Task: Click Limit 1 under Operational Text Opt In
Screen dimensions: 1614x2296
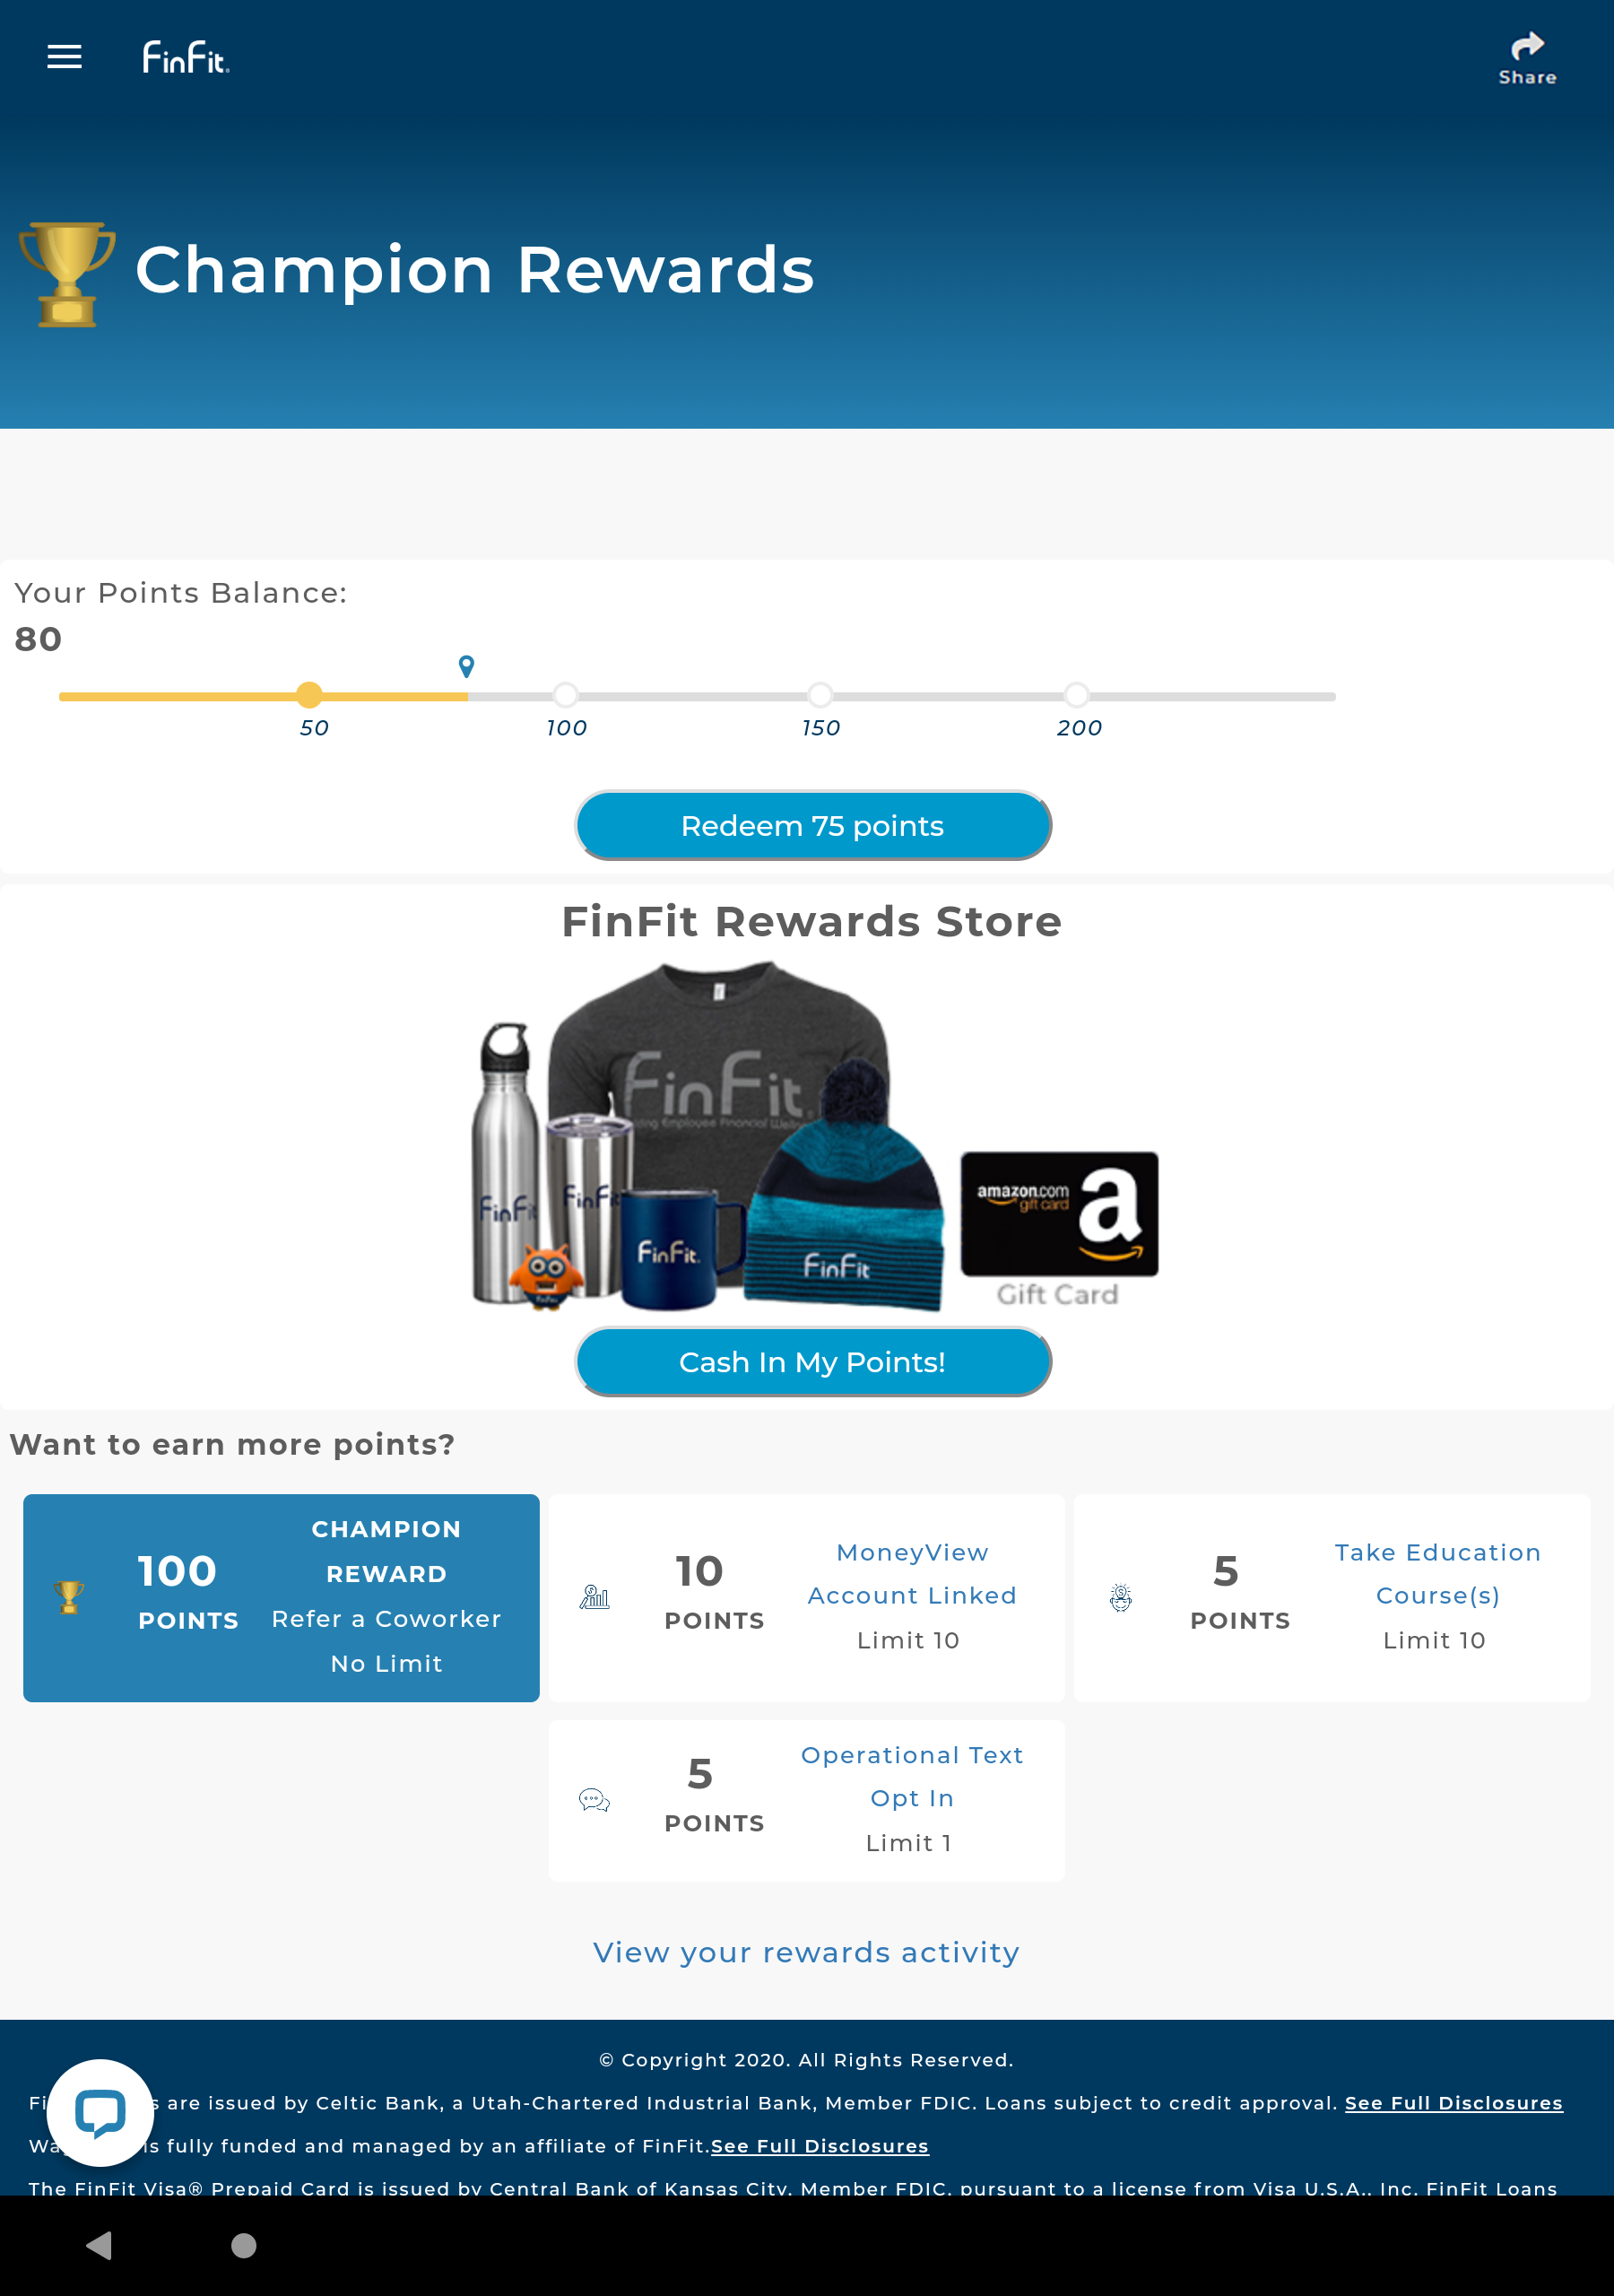Action: click(x=908, y=1843)
